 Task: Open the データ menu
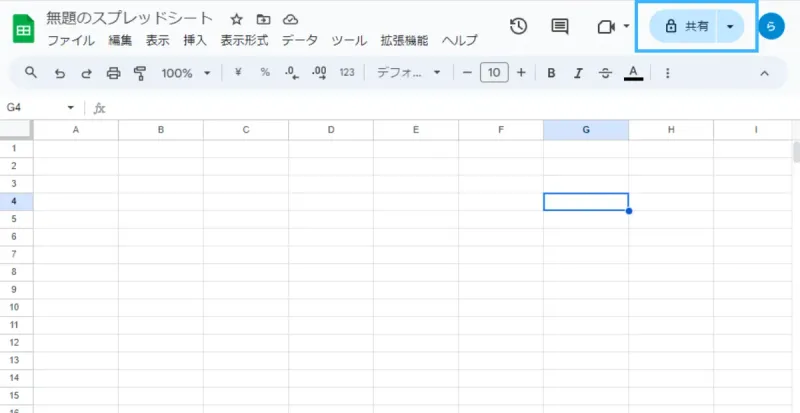coord(299,40)
